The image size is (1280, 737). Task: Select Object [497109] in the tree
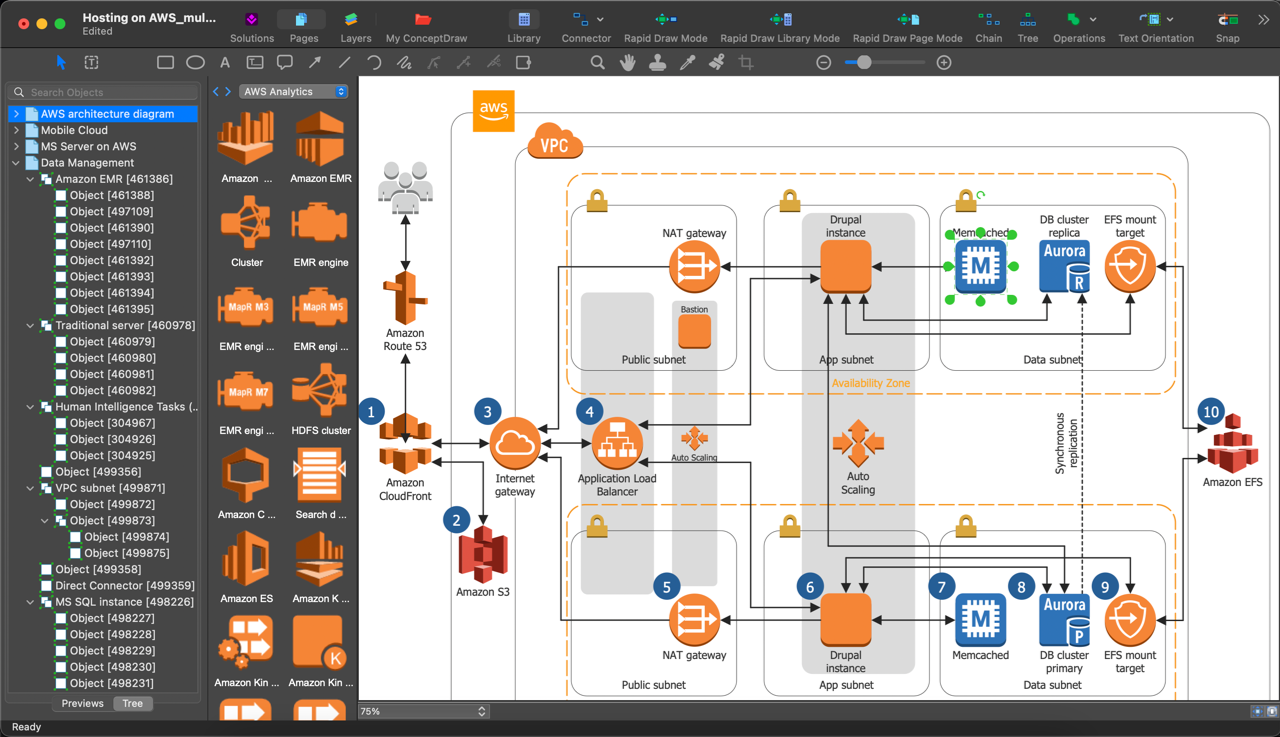[x=111, y=211]
